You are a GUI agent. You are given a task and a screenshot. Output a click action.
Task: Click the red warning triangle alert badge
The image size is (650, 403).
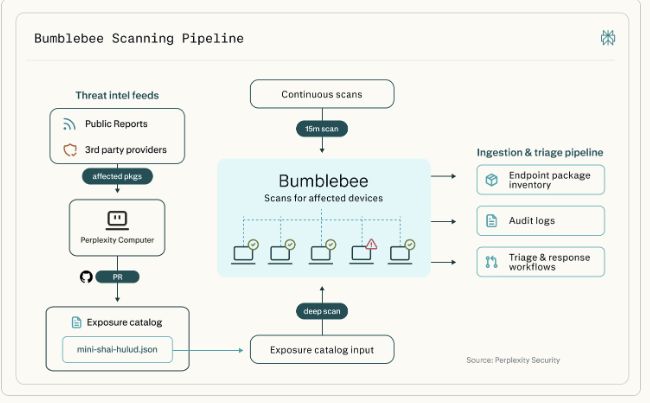point(371,244)
